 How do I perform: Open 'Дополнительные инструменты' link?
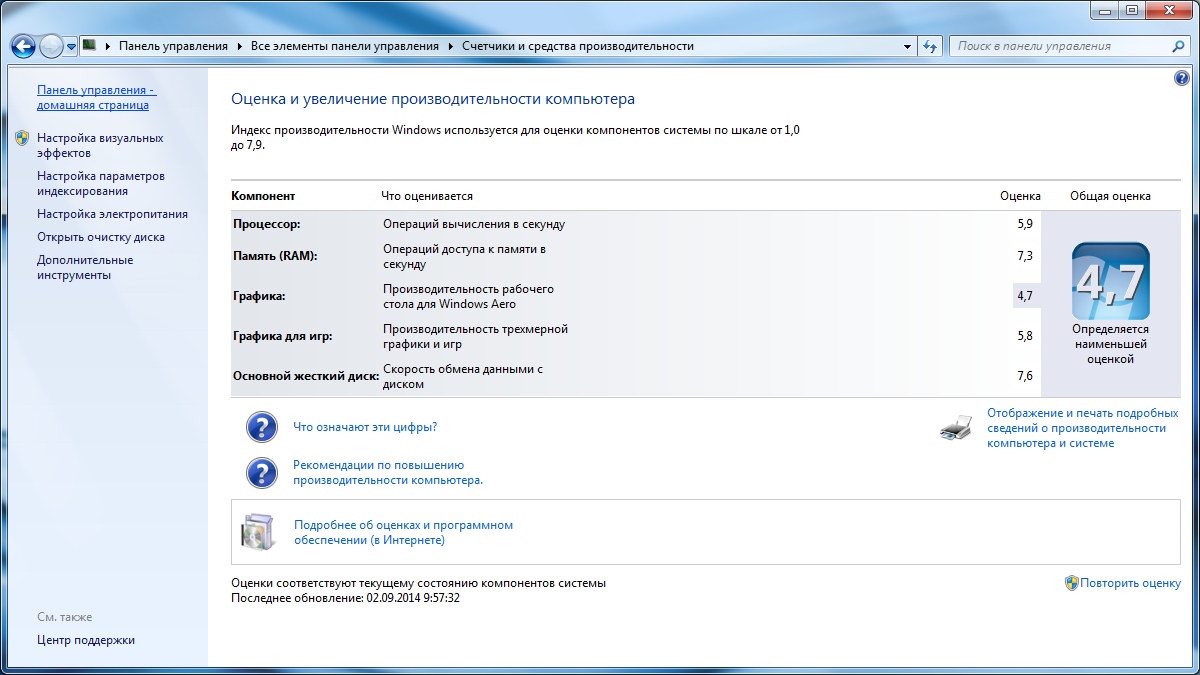click(x=85, y=267)
